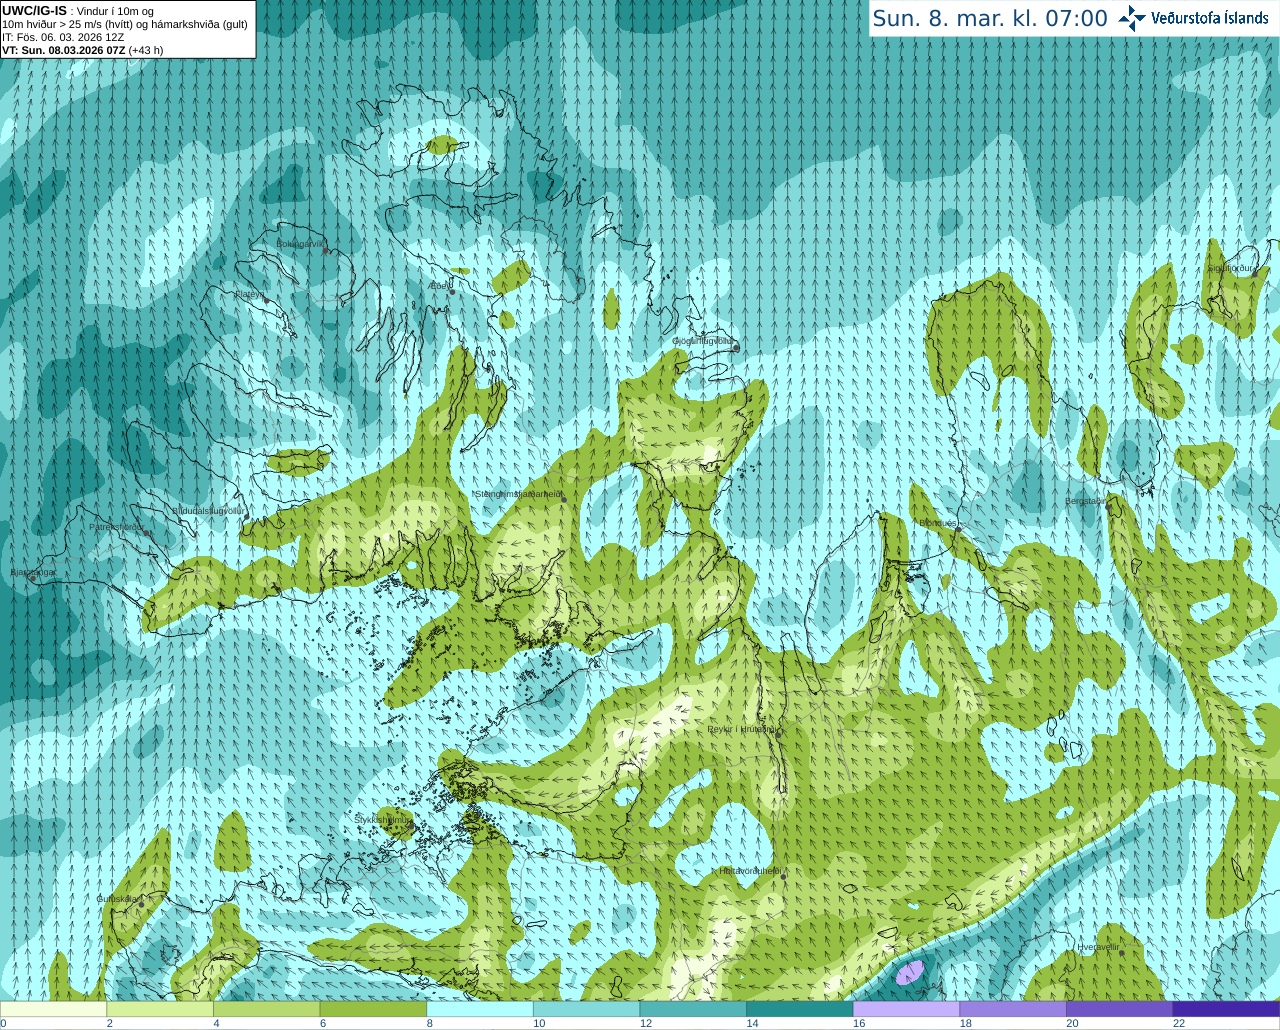Image resolution: width=1280 pixels, height=1030 pixels.
Task: Select the 6–8 m/s olive green legend swatch
Action: [373, 1009]
